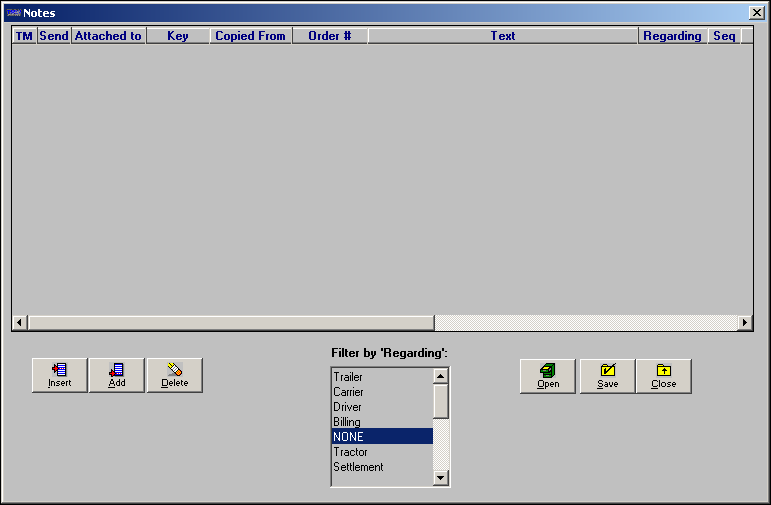Select Tractor in the Regarding filter list

coord(382,451)
